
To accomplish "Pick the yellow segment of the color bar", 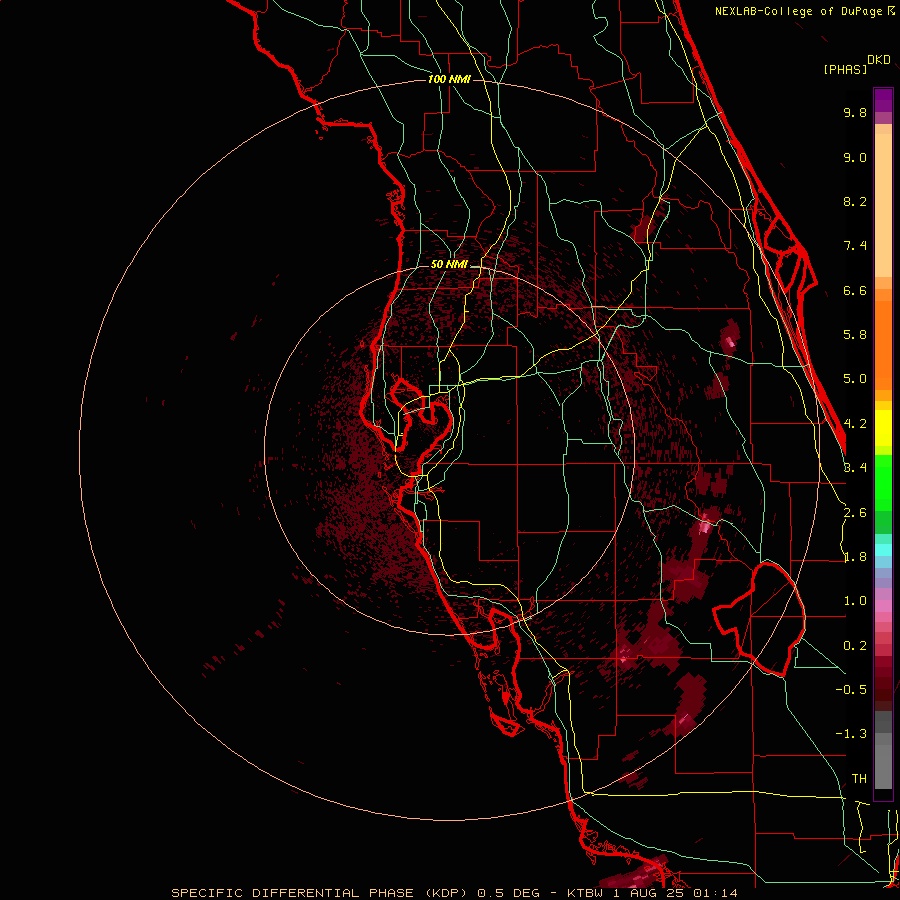I will pyautogui.click(x=883, y=428).
